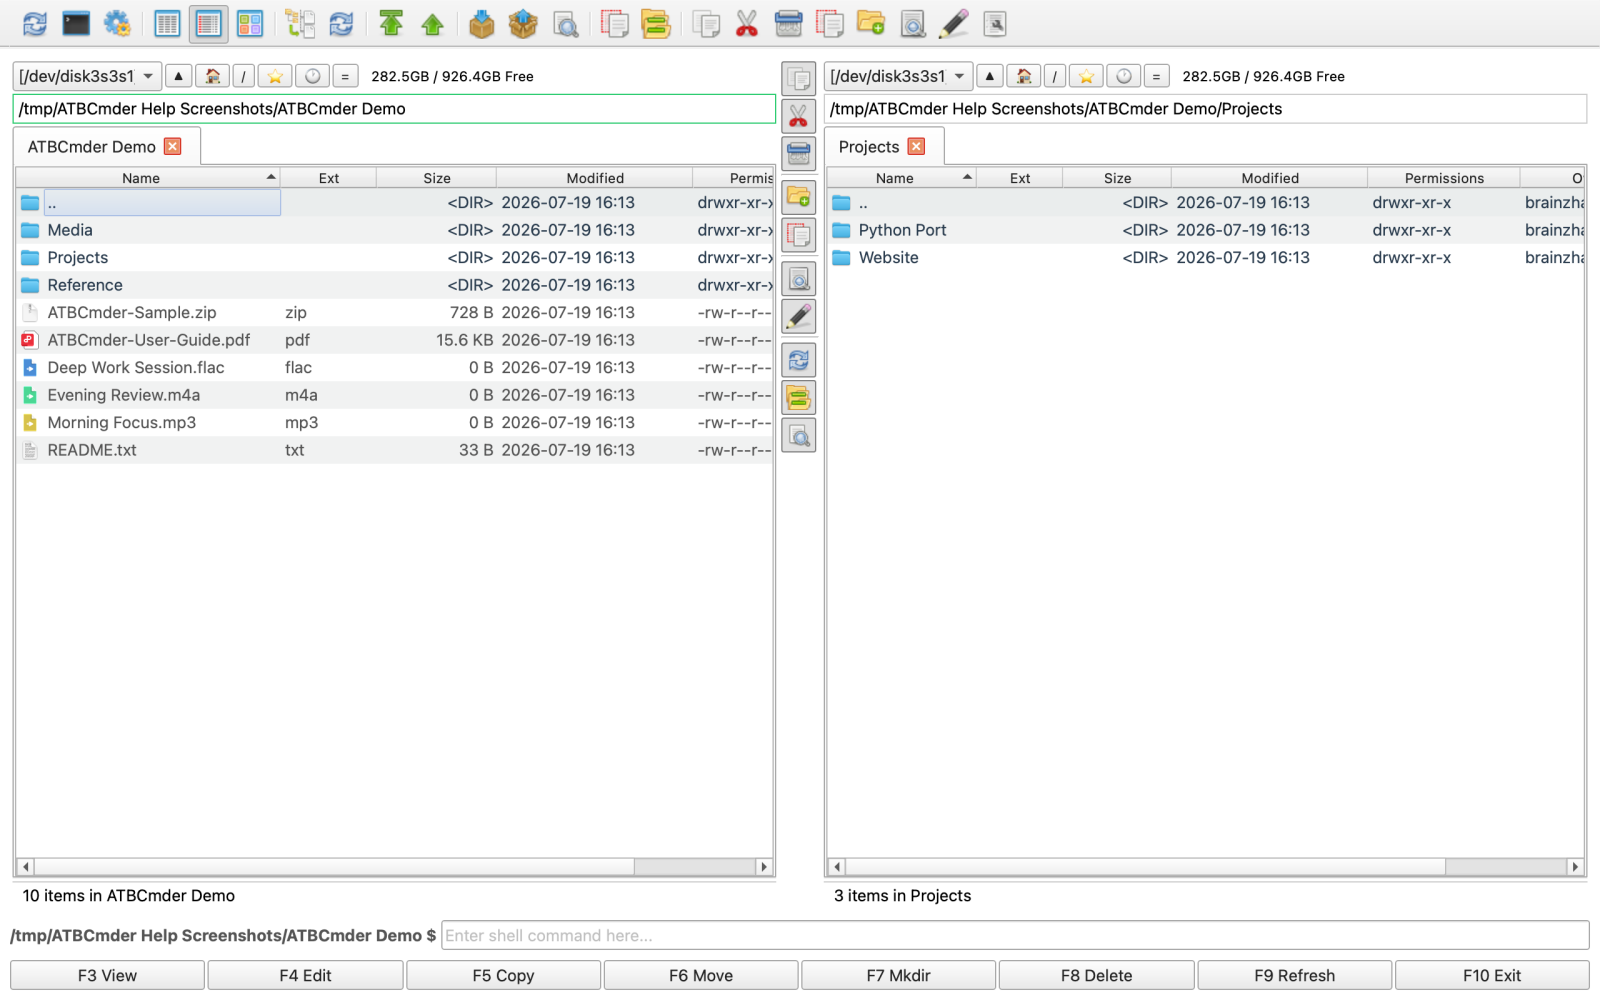
Task: Go to root with the green bar-arrow icon
Action: click(391, 24)
